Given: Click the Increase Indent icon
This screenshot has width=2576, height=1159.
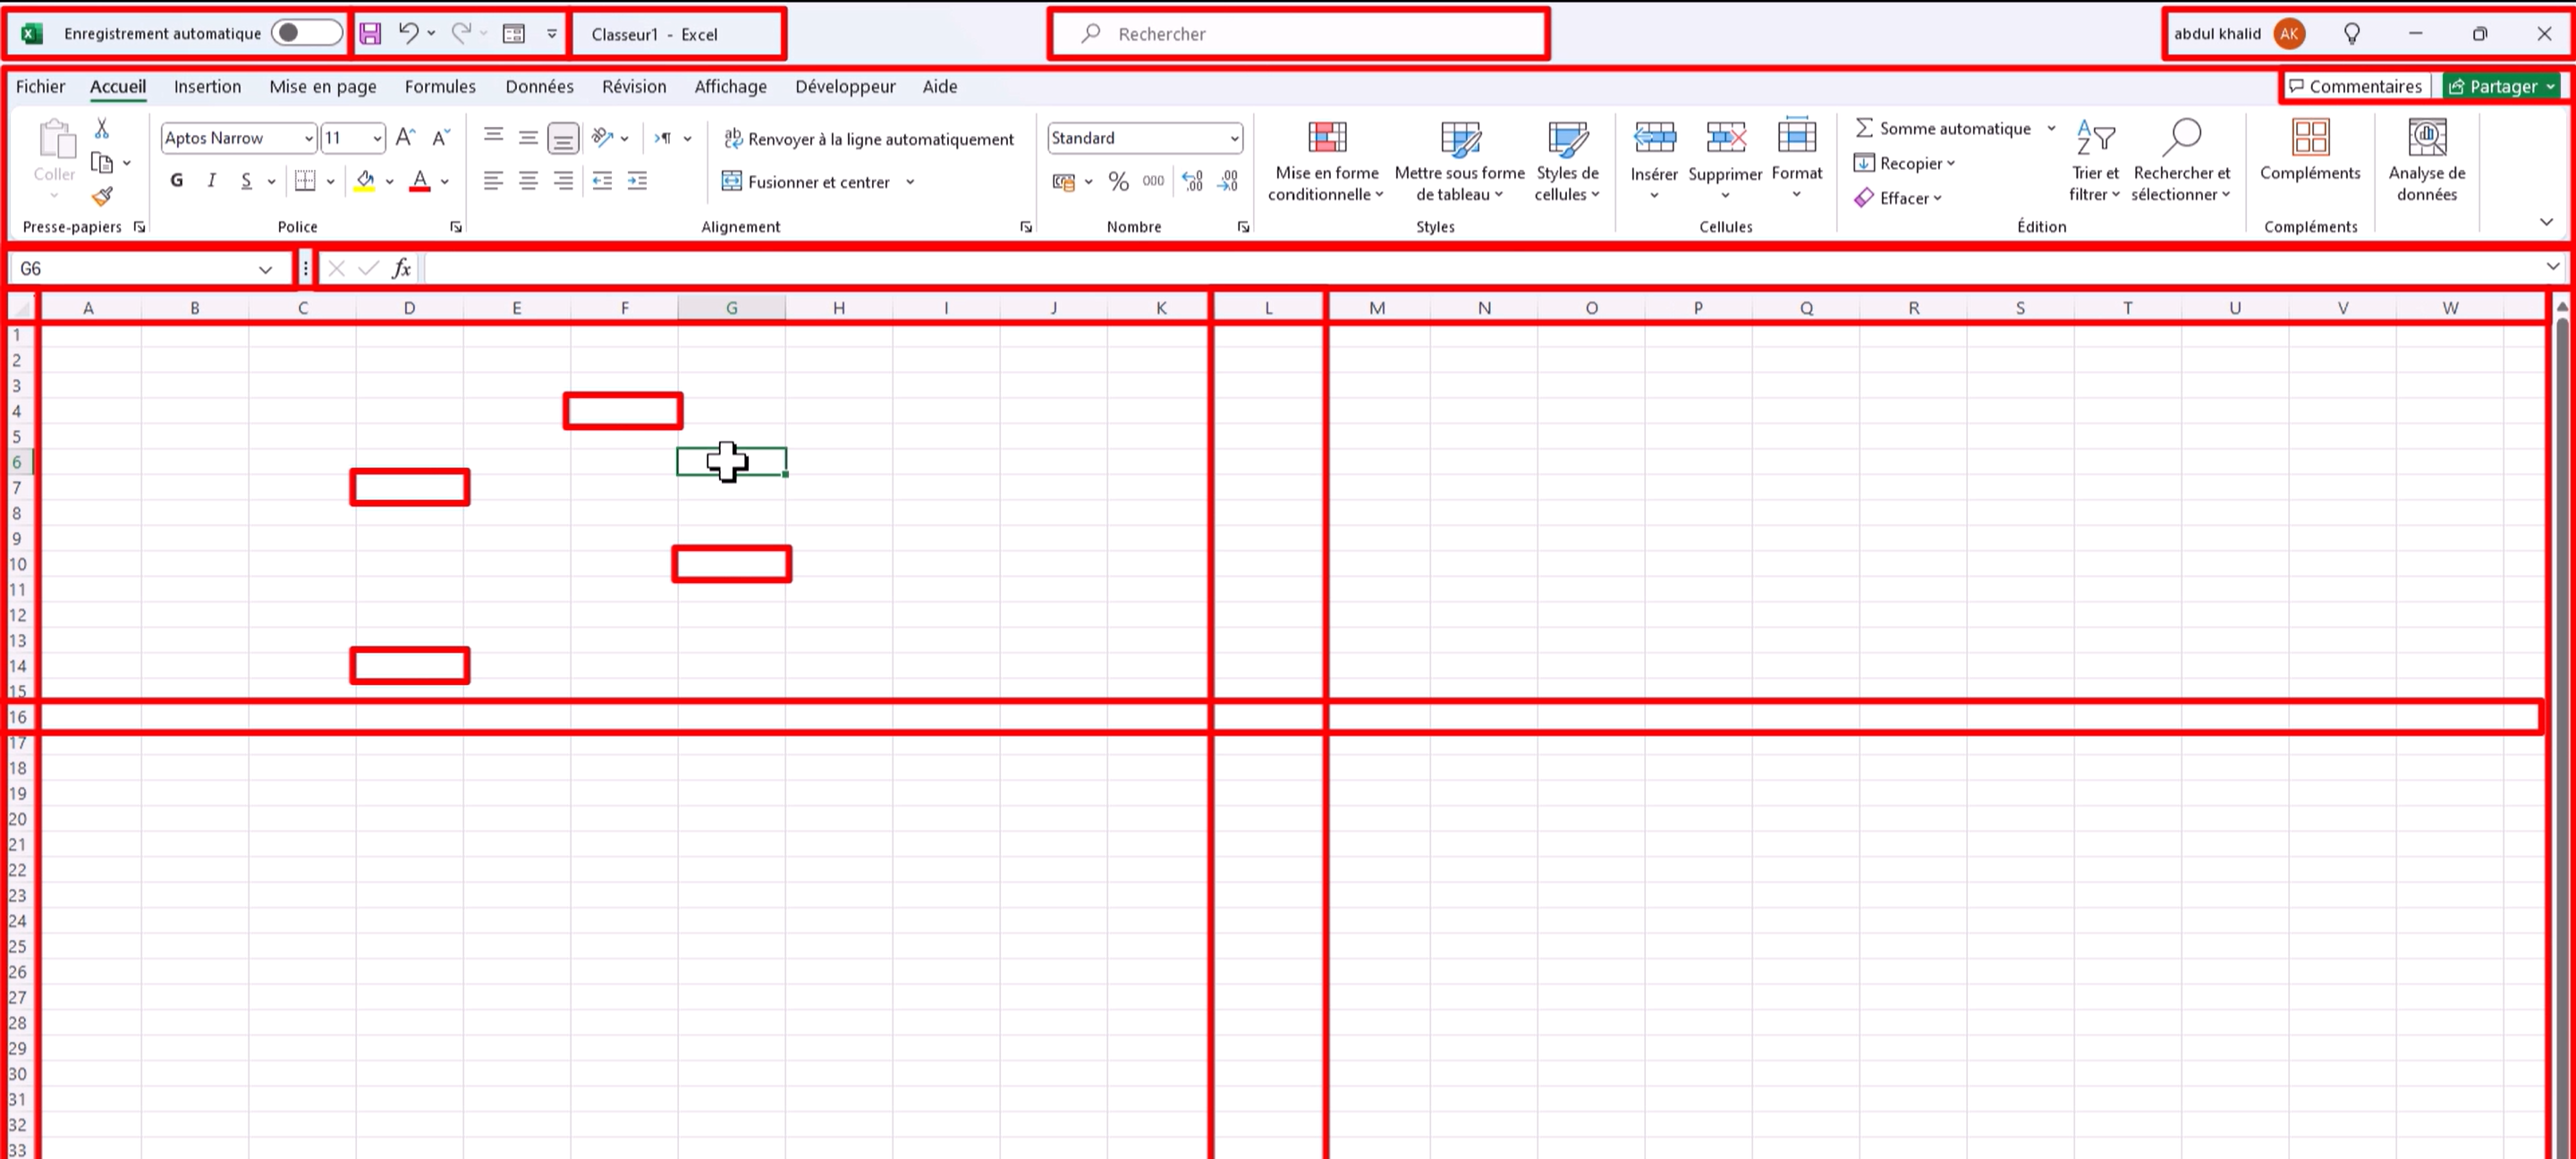Looking at the screenshot, I should 637,181.
